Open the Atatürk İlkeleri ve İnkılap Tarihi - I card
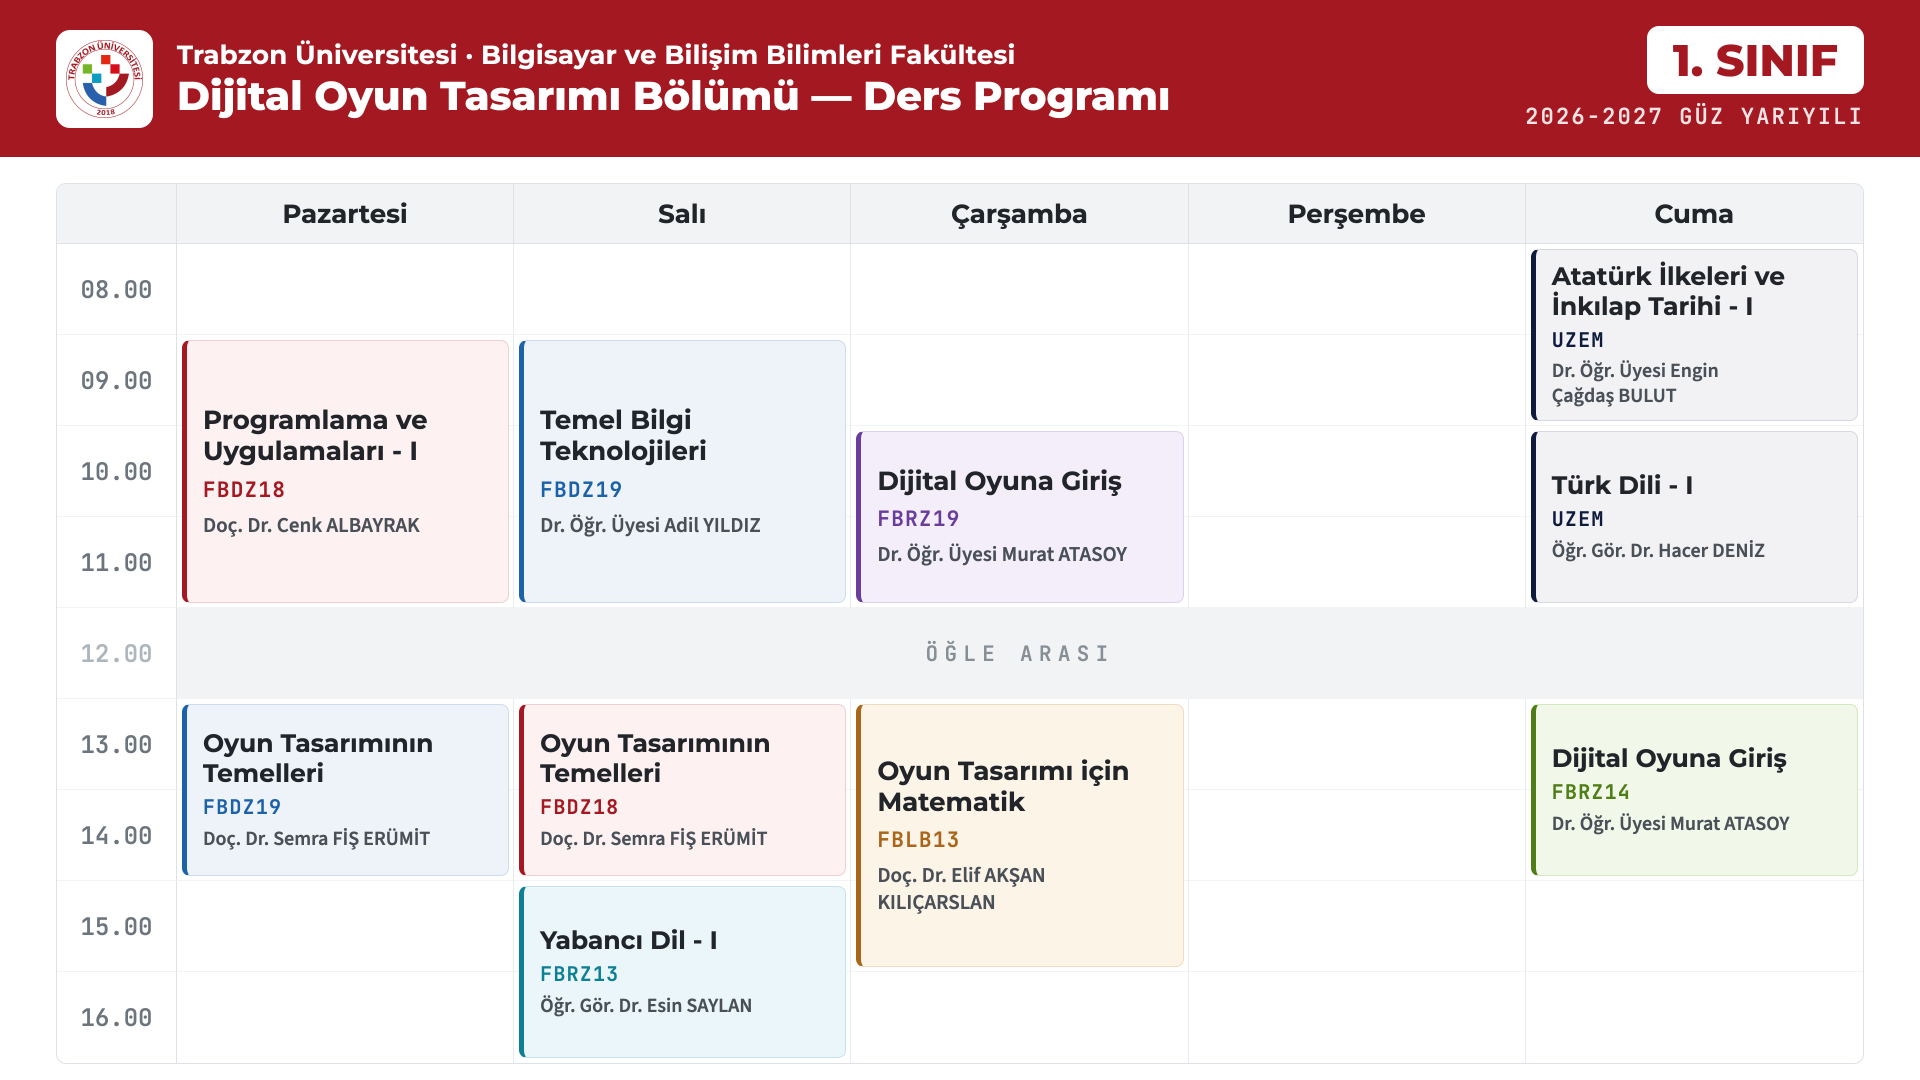The width and height of the screenshot is (1920, 1080). tap(1694, 335)
